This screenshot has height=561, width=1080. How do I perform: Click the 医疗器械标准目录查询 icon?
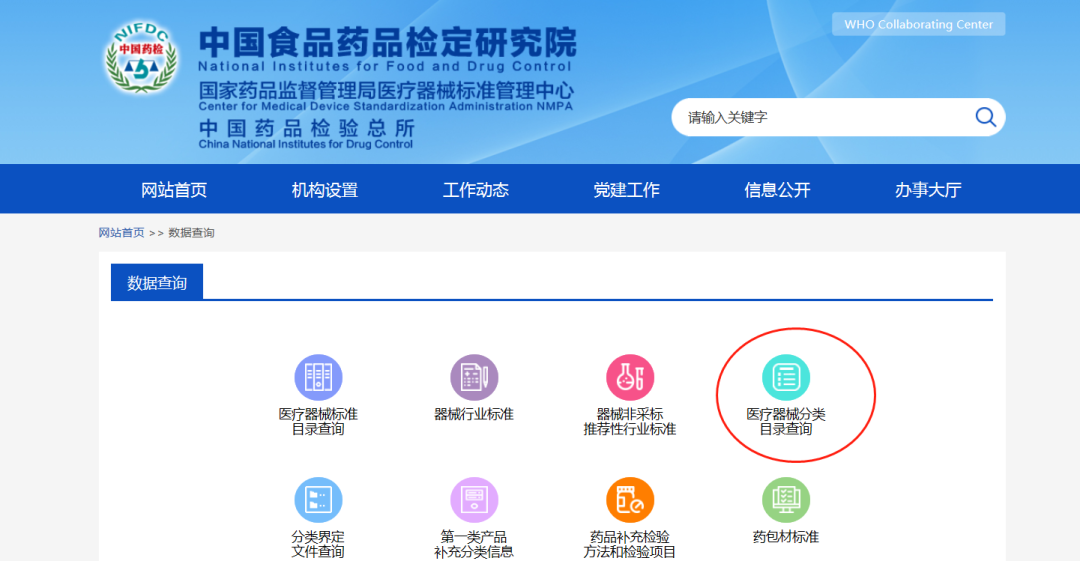click(x=318, y=377)
